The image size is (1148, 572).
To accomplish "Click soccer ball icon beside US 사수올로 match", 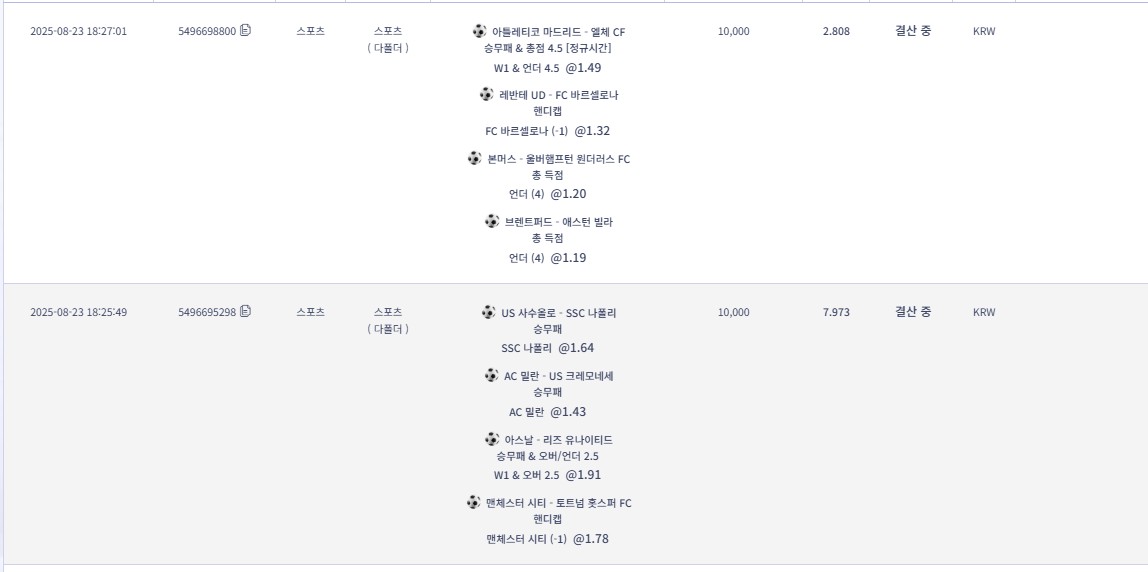I will point(488,312).
